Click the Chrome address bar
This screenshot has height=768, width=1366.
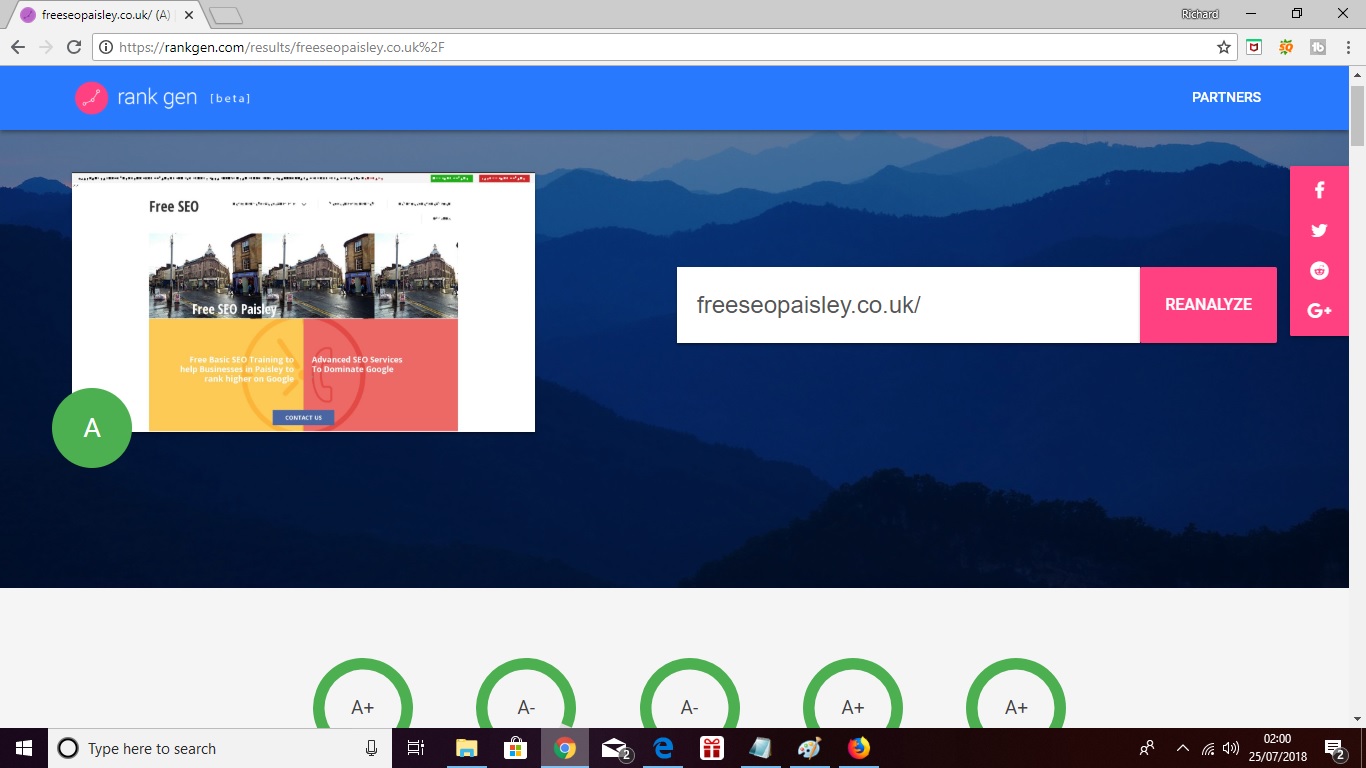(x=663, y=47)
